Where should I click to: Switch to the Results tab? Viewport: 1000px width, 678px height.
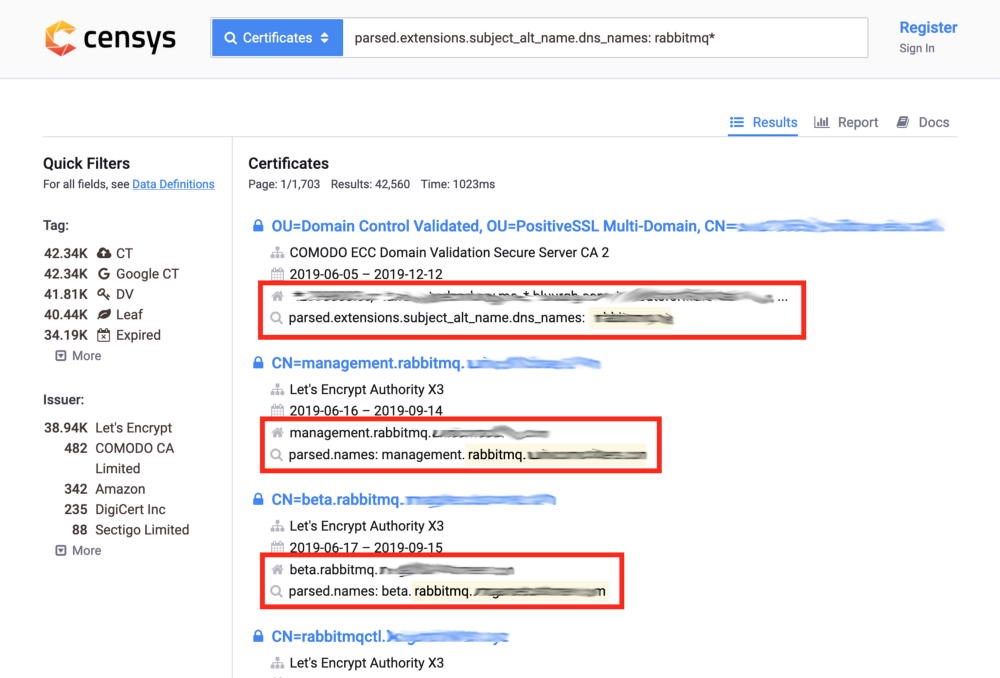click(763, 122)
